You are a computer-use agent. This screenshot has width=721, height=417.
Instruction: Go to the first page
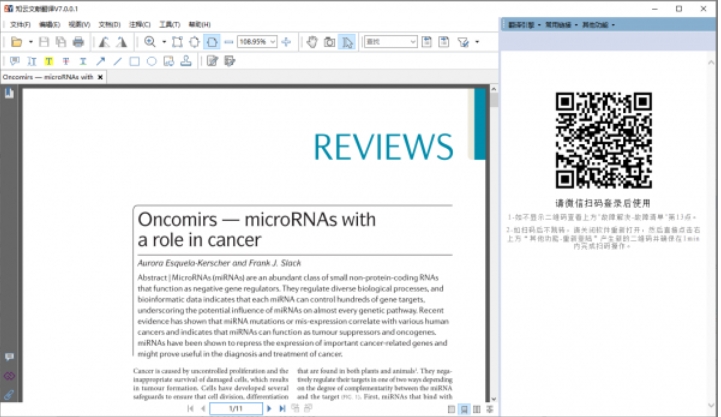(x=191, y=408)
